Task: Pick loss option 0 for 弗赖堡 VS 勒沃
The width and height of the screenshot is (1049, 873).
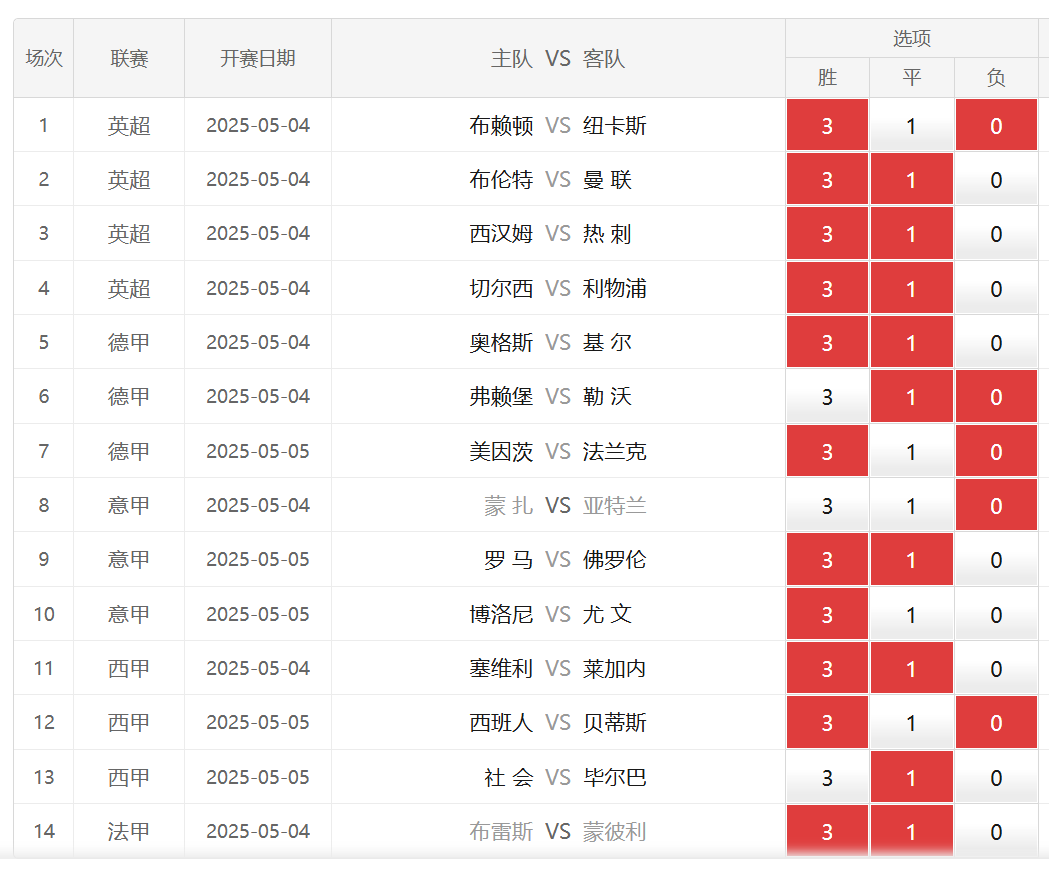Action: coord(996,397)
